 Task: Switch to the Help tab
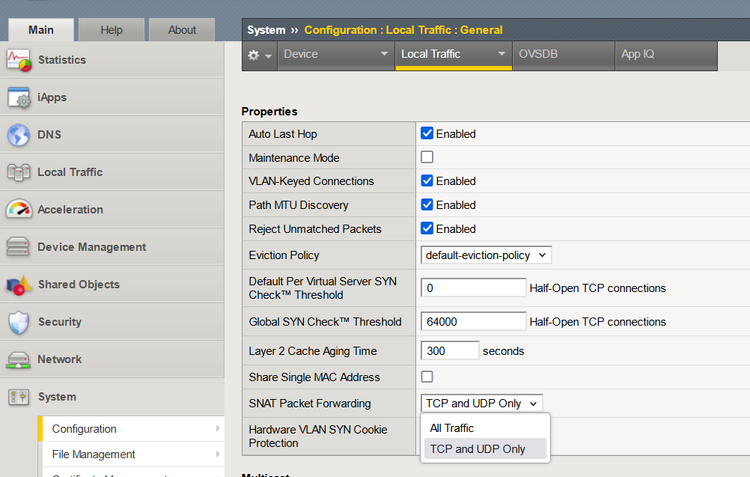111,30
